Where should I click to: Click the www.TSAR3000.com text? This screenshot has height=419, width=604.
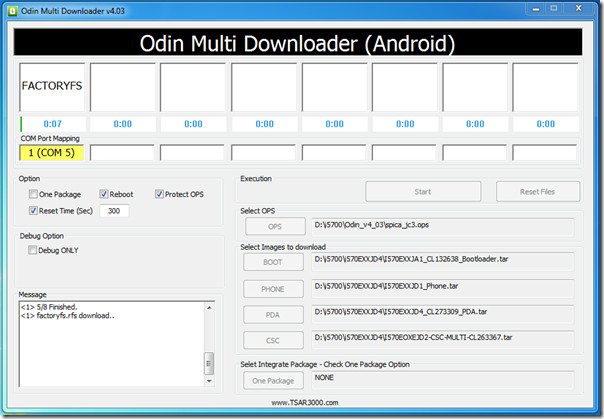tap(305, 402)
